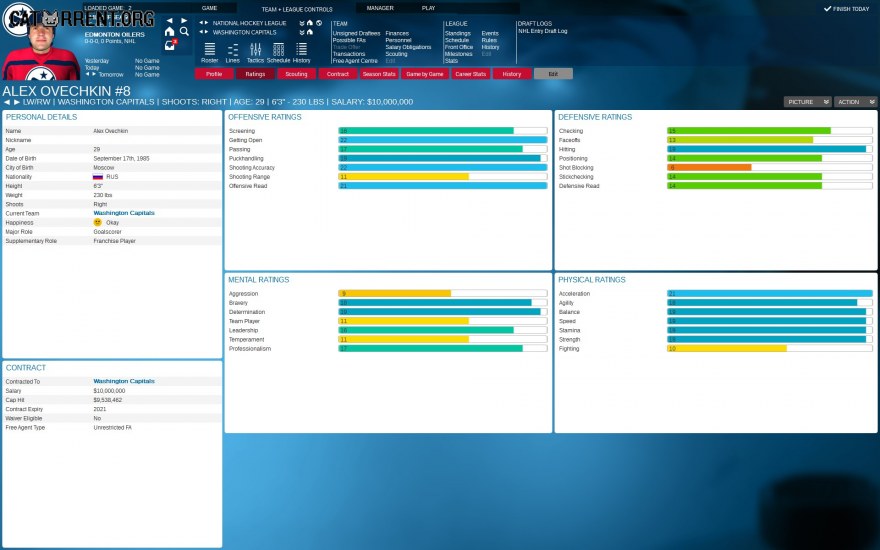
Task: Click FINISH TODAY
Action: (846, 9)
